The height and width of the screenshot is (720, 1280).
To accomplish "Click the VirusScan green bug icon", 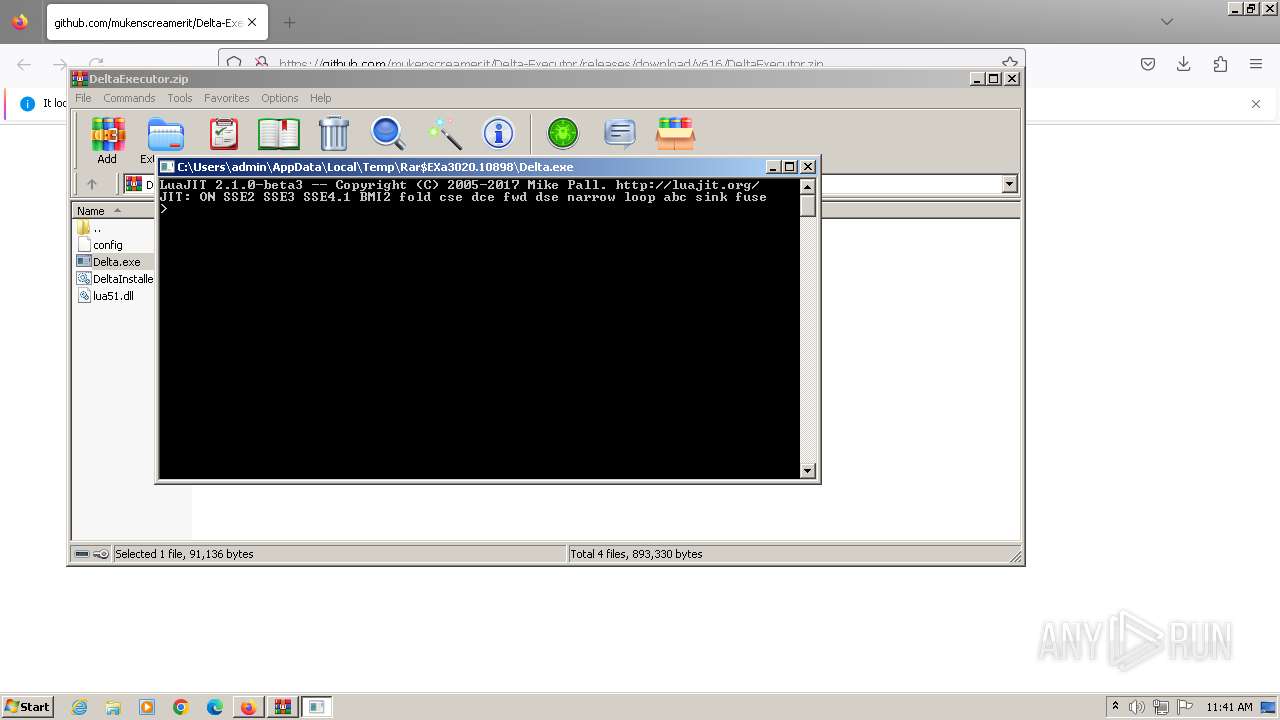I will tap(563, 133).
